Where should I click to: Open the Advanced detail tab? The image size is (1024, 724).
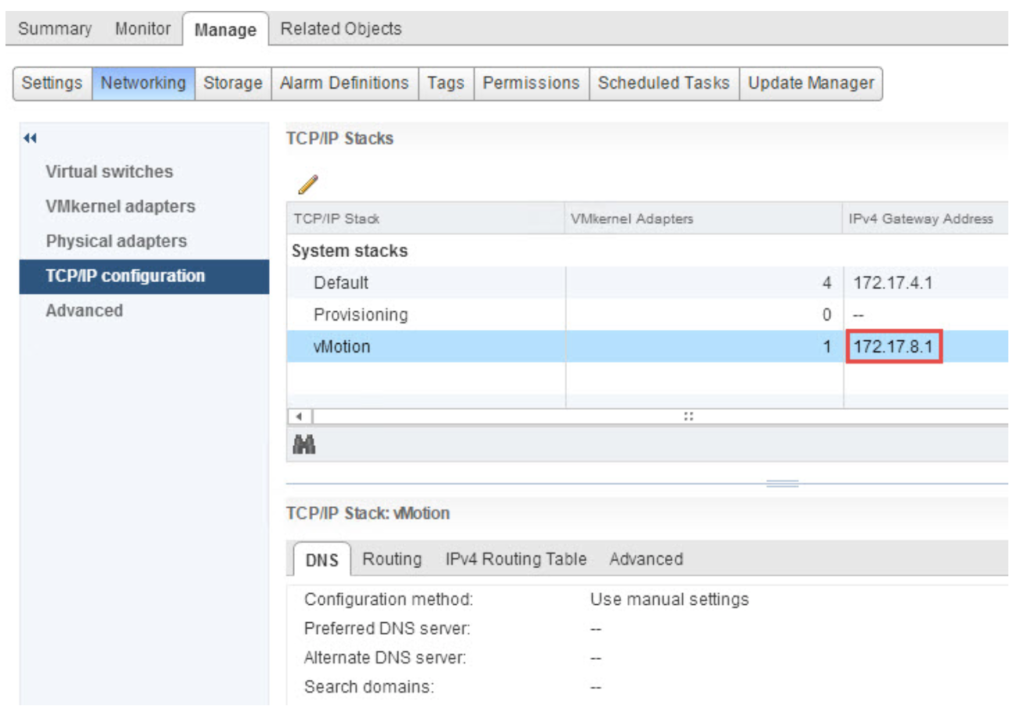(646, 559)
